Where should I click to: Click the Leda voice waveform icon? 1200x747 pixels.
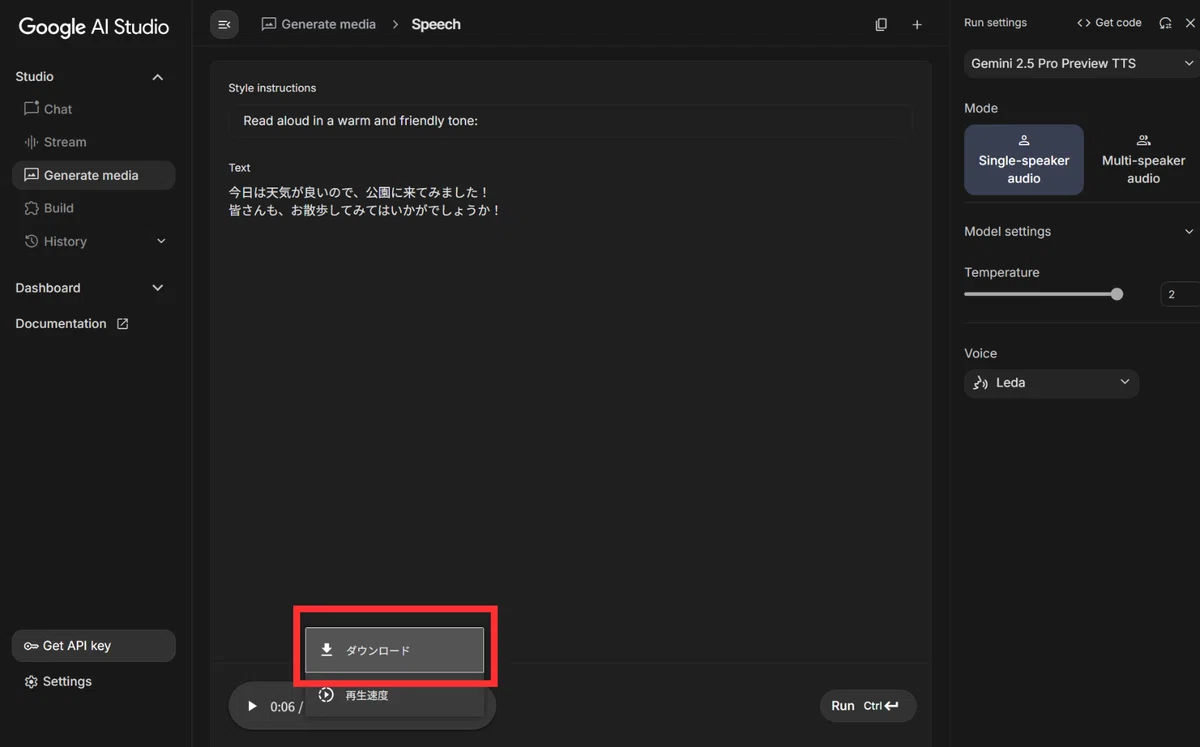(x=980, y=383)
